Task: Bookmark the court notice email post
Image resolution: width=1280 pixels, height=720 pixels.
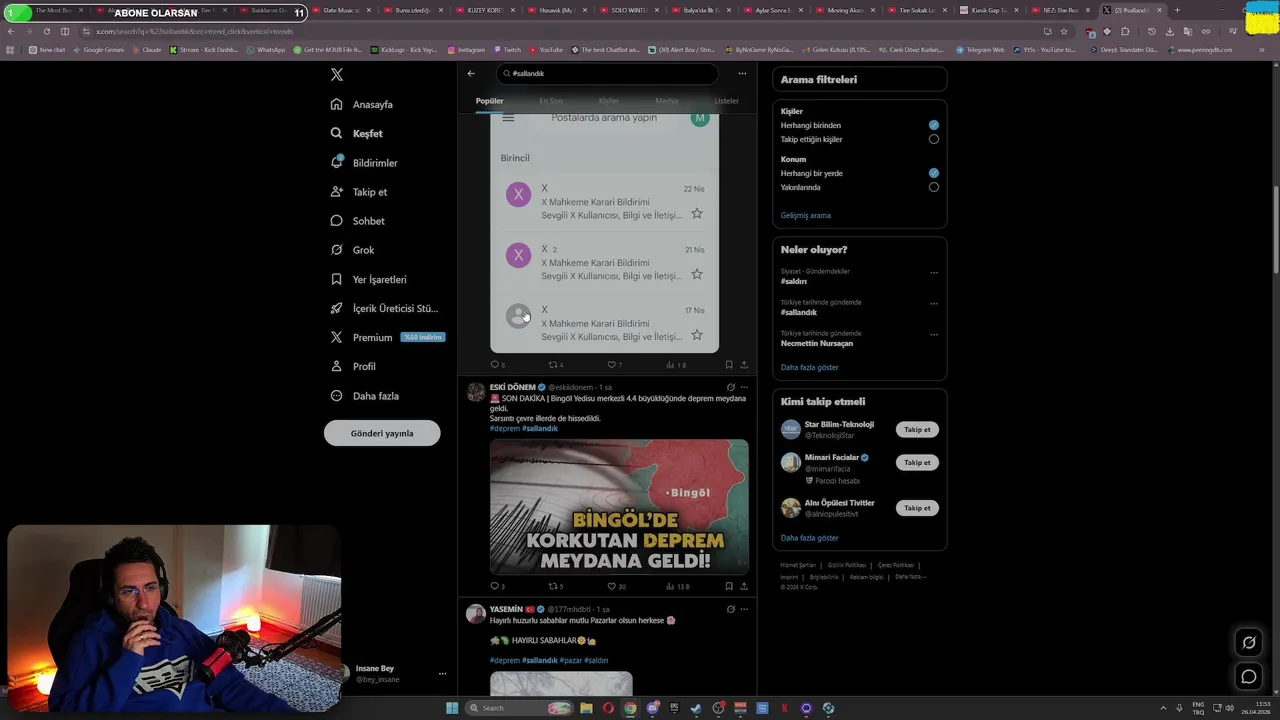Action: tap(729, 365)
